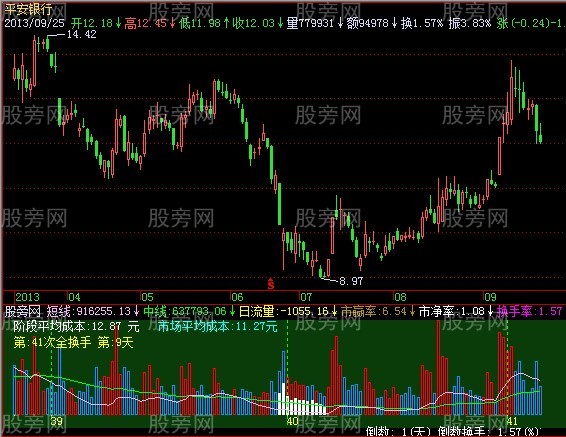Click turnover cycle marker 39

point(56,421)
